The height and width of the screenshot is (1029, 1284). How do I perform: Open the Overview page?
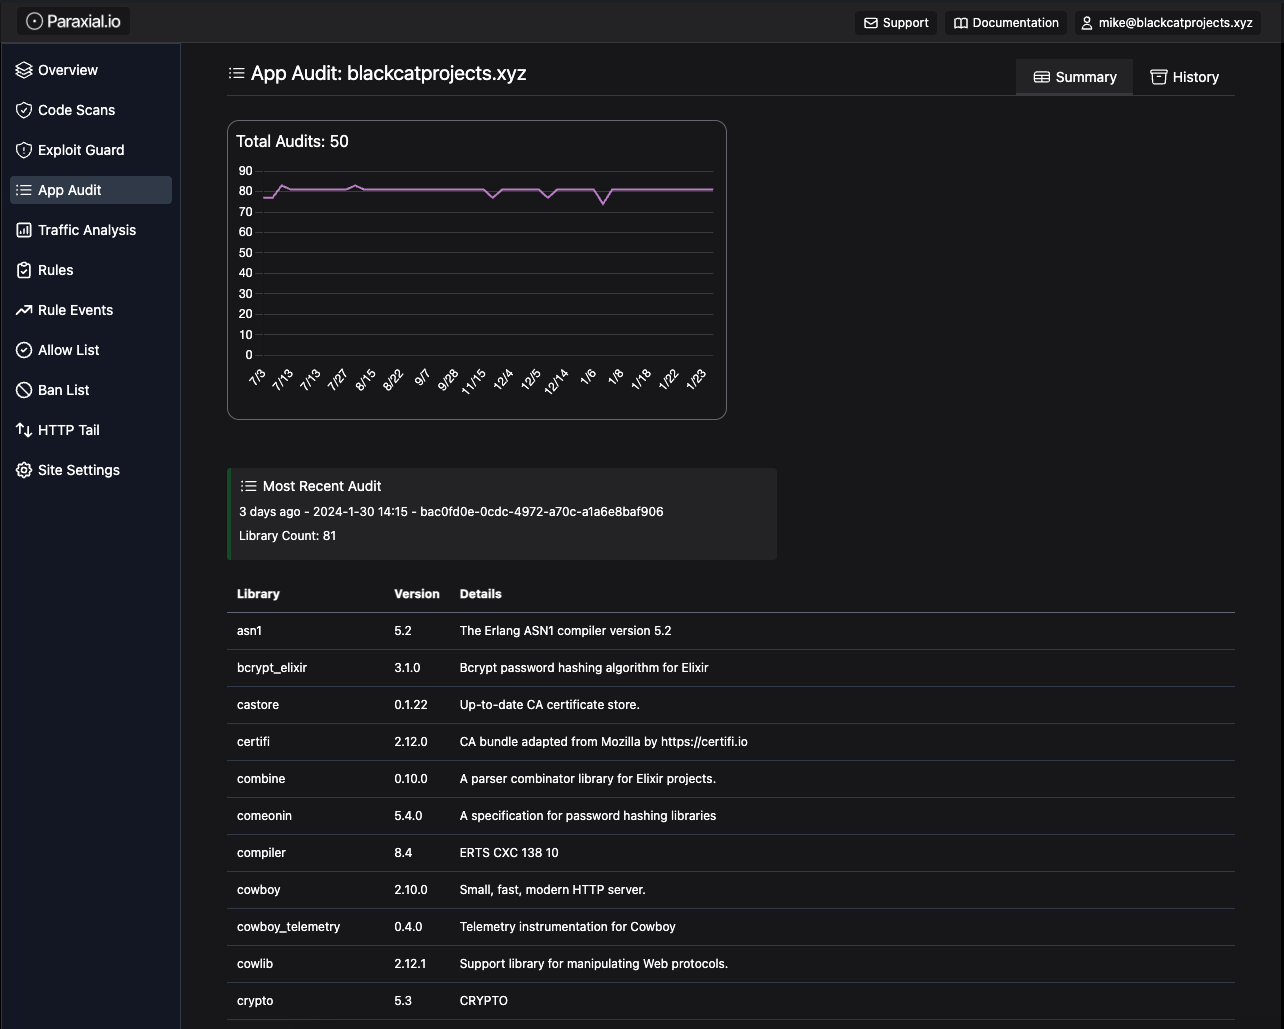click(91, 70)
